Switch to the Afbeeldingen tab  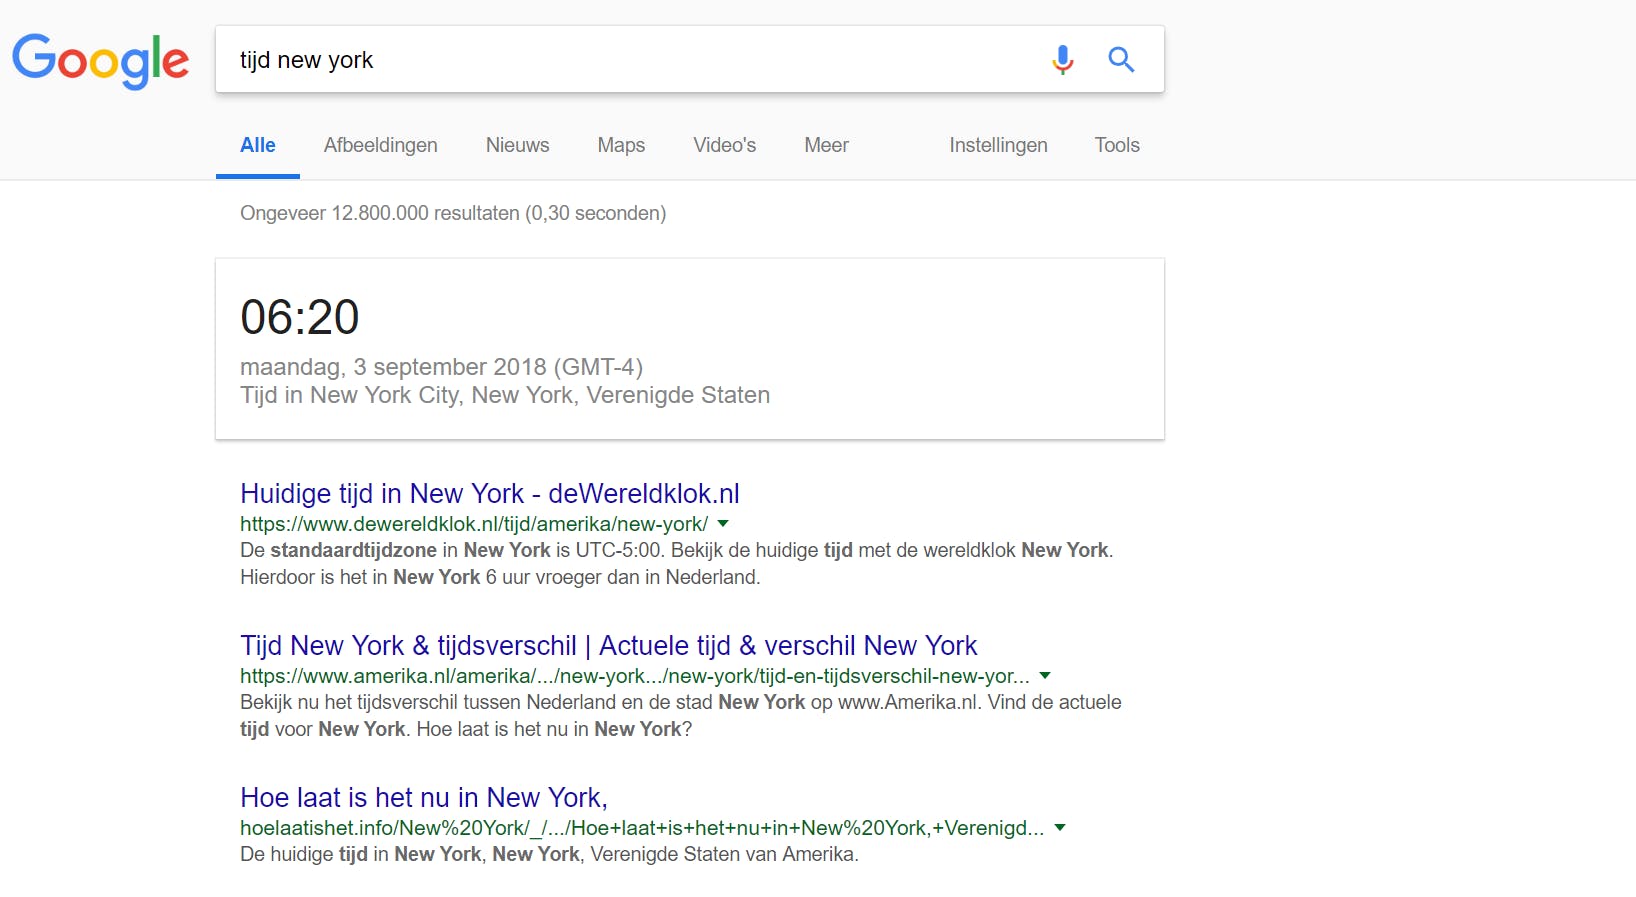tap(381, 145)
